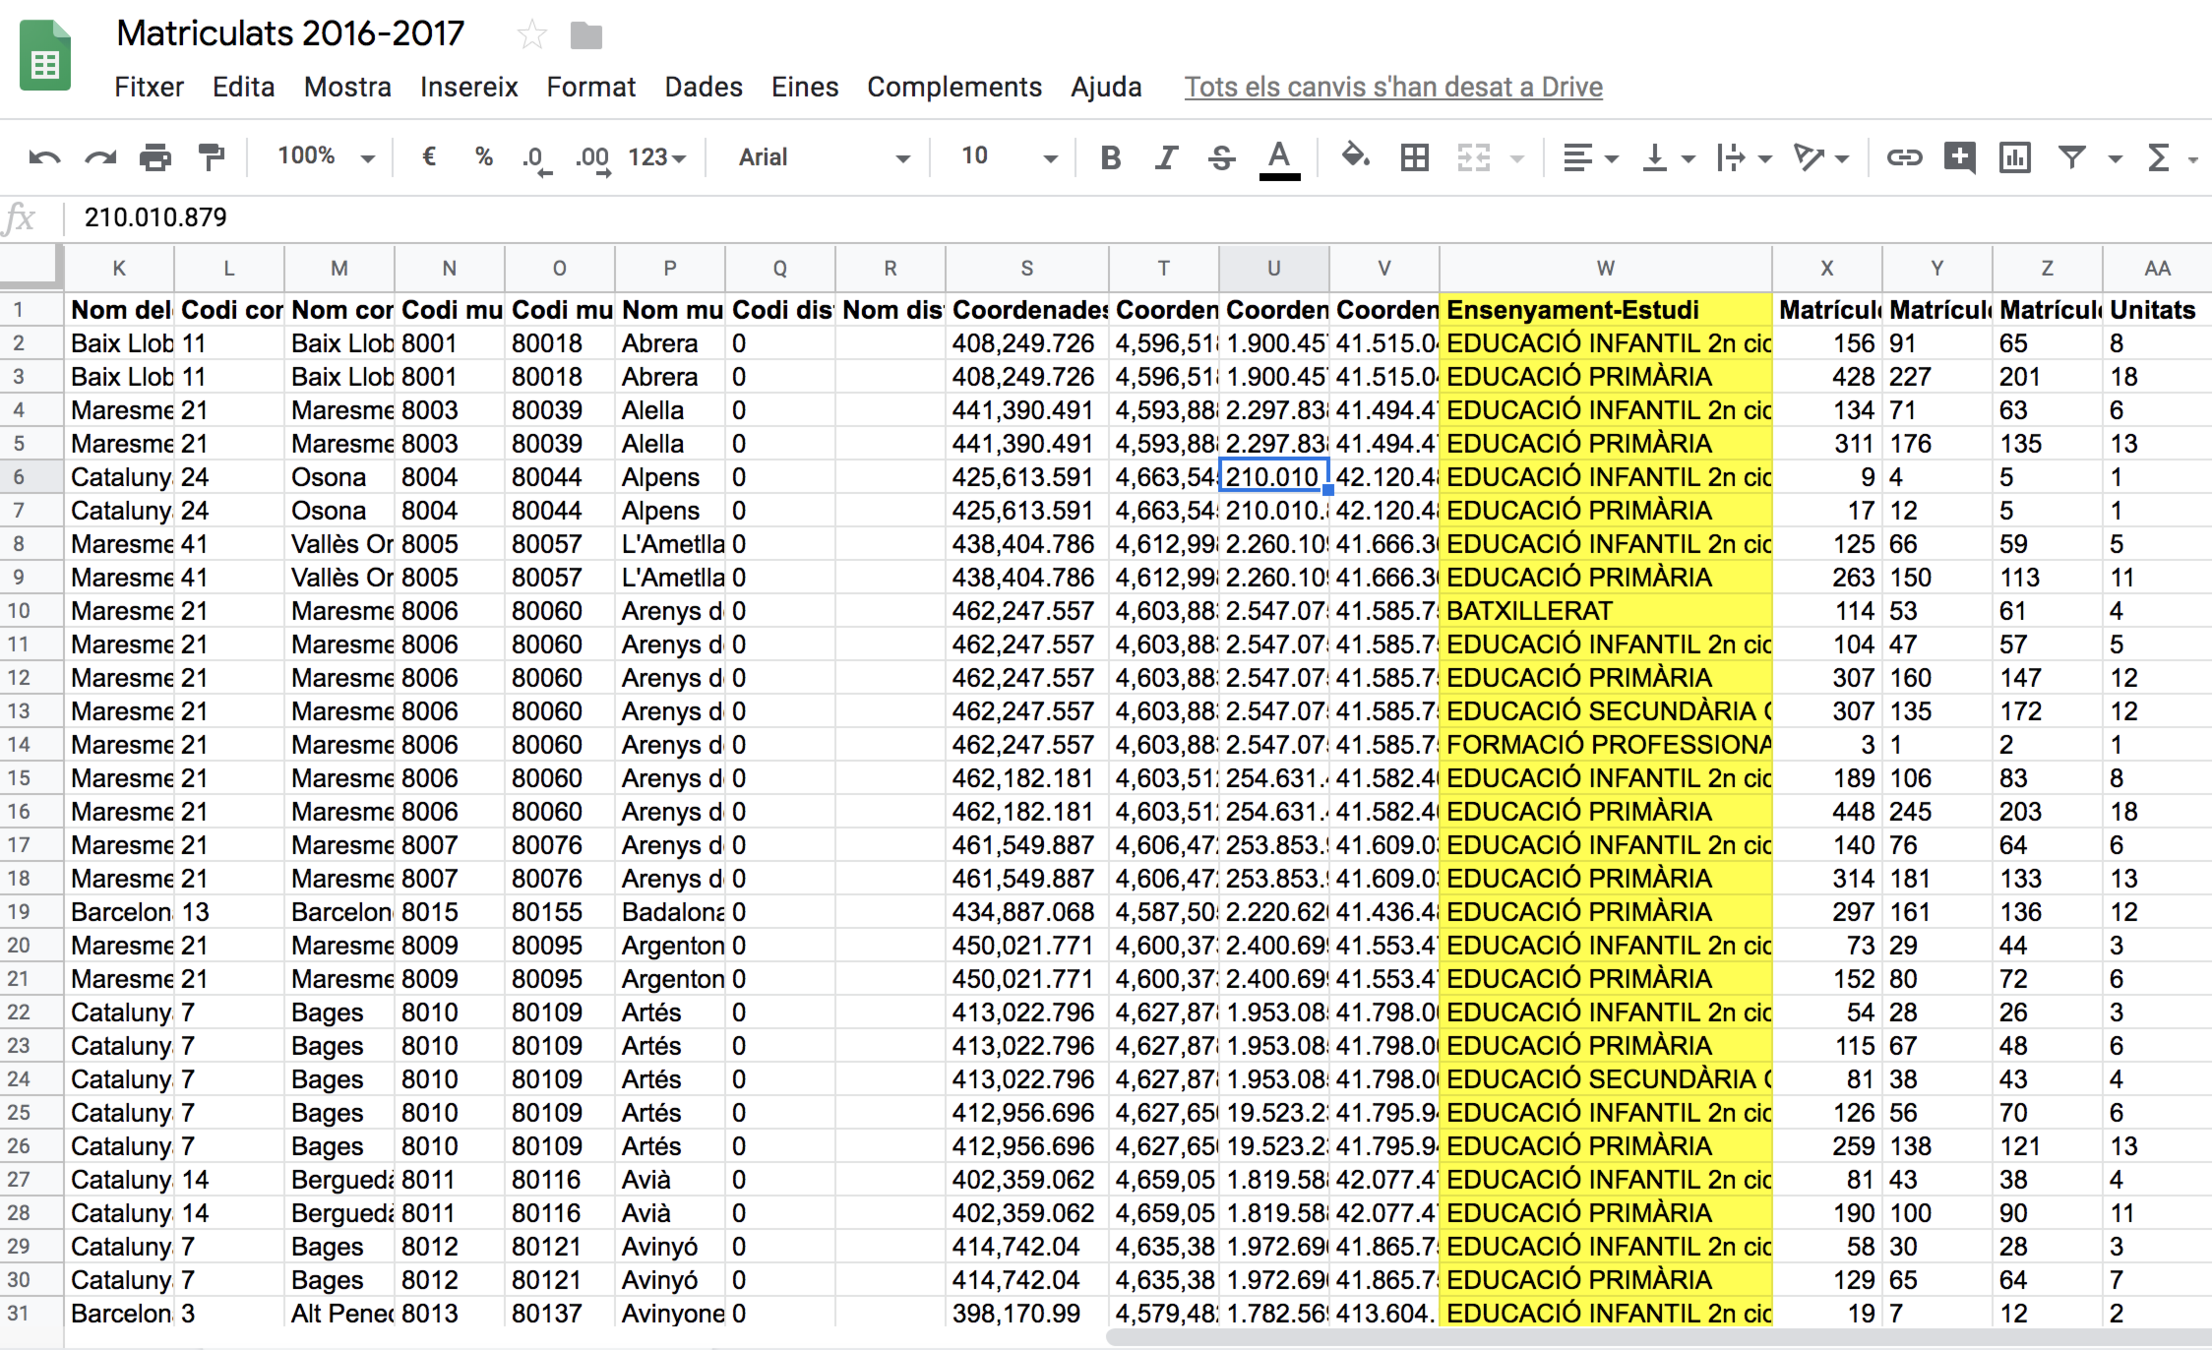Image resolution: width=2212 pixels, height=1350 pixels.
Task: Expand the font size 10 dropdown
Action: [x=1007, y=157]
